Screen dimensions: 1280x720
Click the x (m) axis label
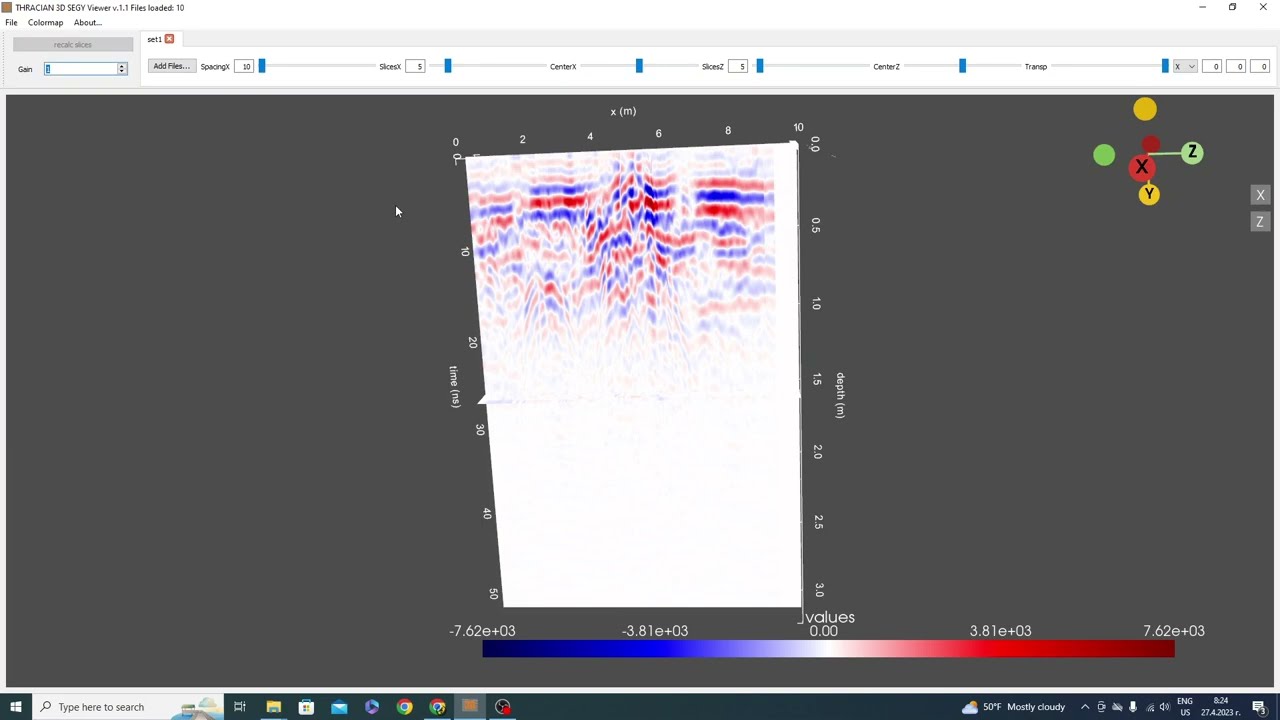click(x=623, y=111)
